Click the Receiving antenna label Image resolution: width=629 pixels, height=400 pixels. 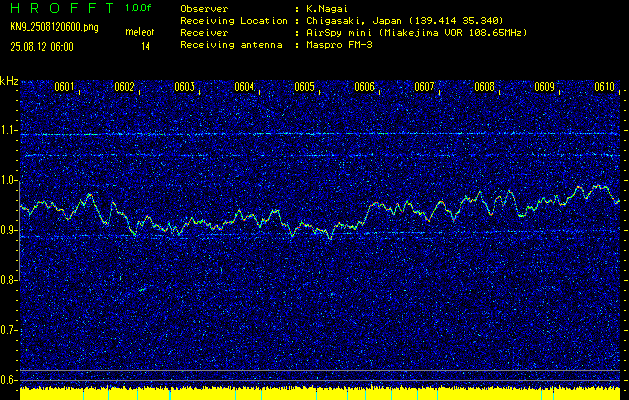(x=231, y=45)
